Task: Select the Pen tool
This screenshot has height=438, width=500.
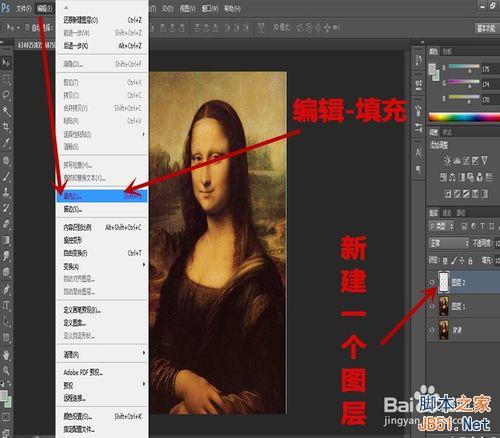Action: [6, 289]
